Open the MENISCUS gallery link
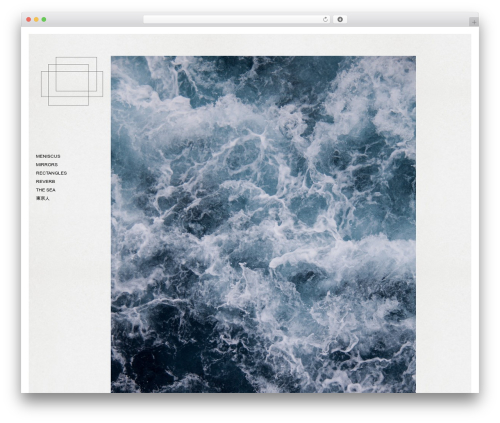Screen dimensions: 500x423 pyautogui.click(x=48, y=156)
